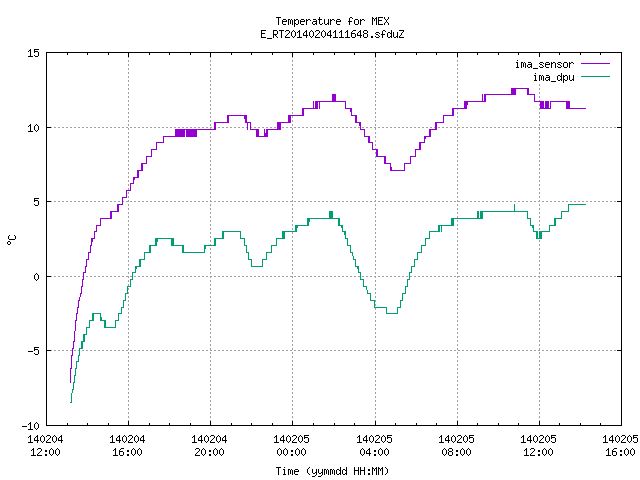Screen dimensions: 640x480
Task: Click the y-axis tick value "0"
Action: [x=37, y=277]
